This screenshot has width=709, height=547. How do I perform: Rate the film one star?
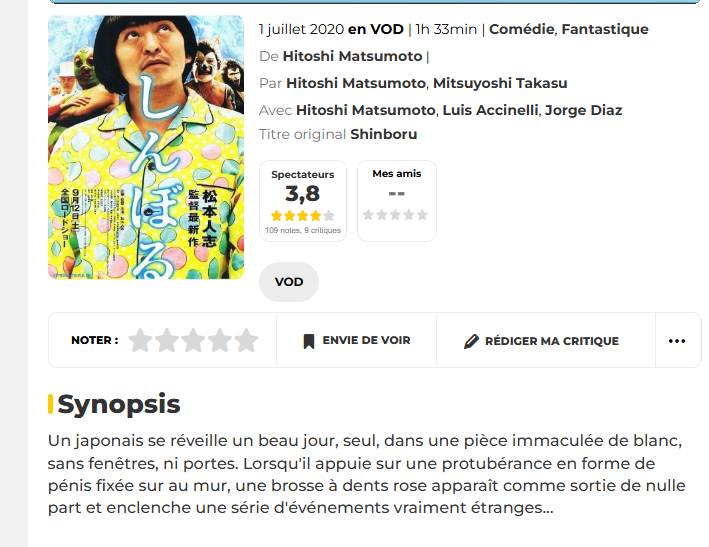point(140,341)
